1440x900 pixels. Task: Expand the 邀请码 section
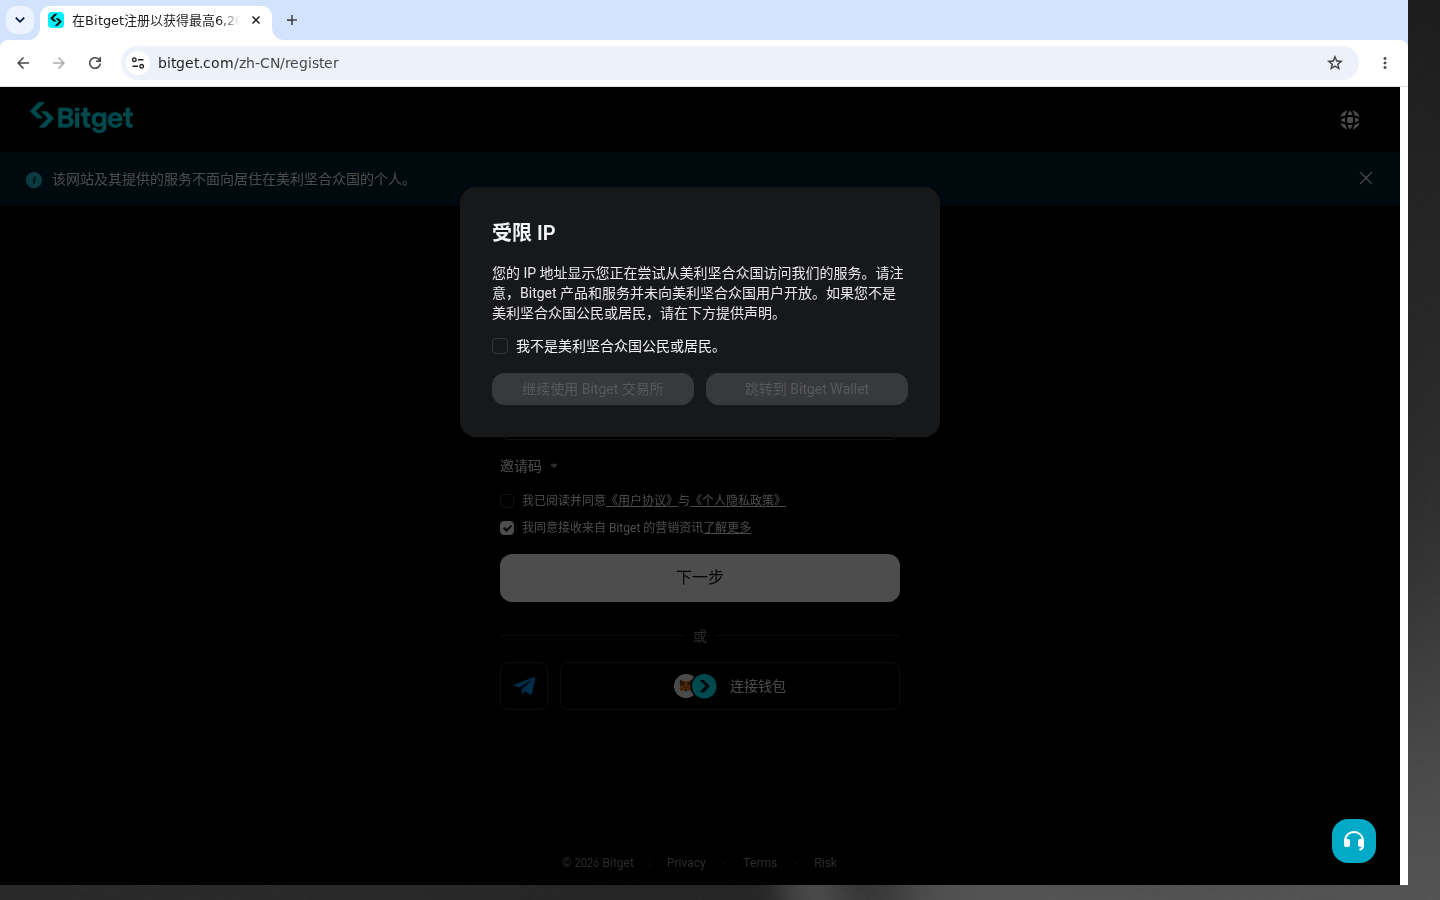click(529, 466)
